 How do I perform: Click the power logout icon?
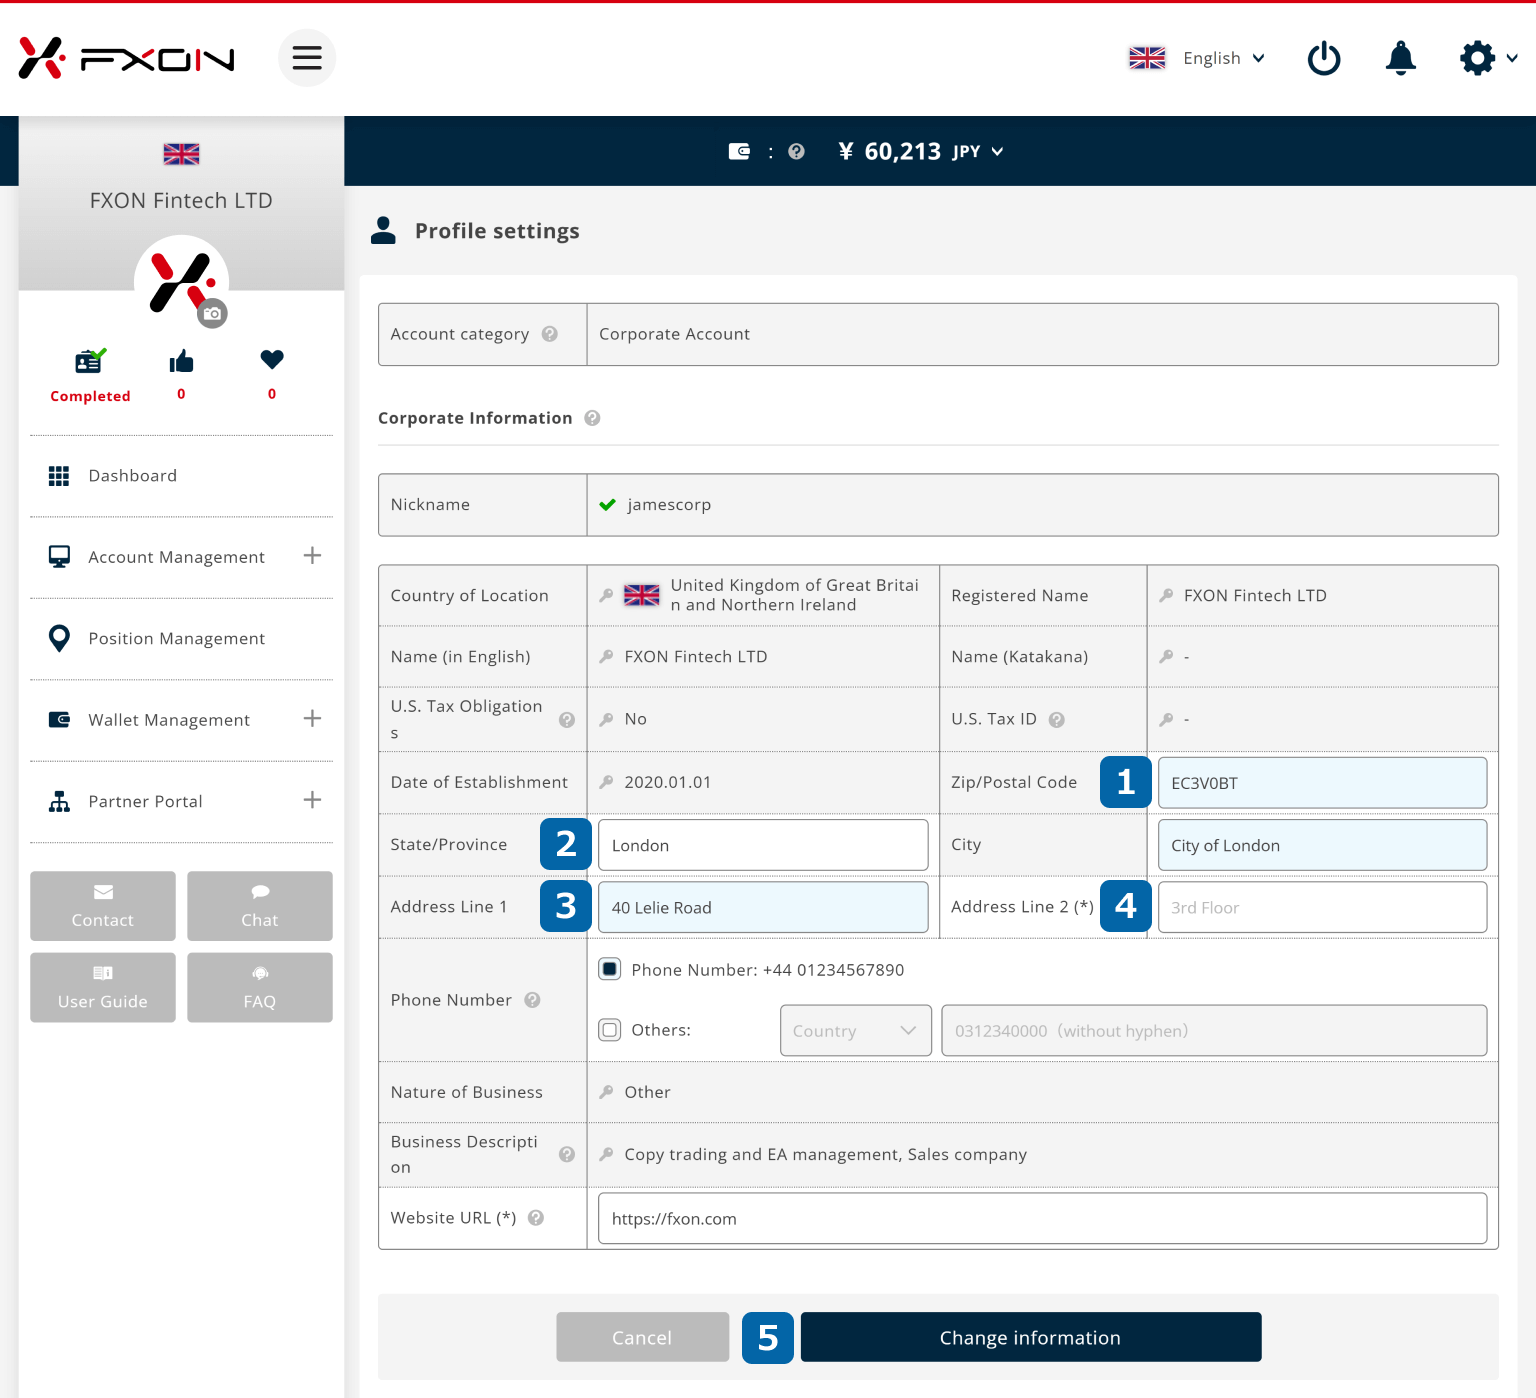[x=1324, y=58]
